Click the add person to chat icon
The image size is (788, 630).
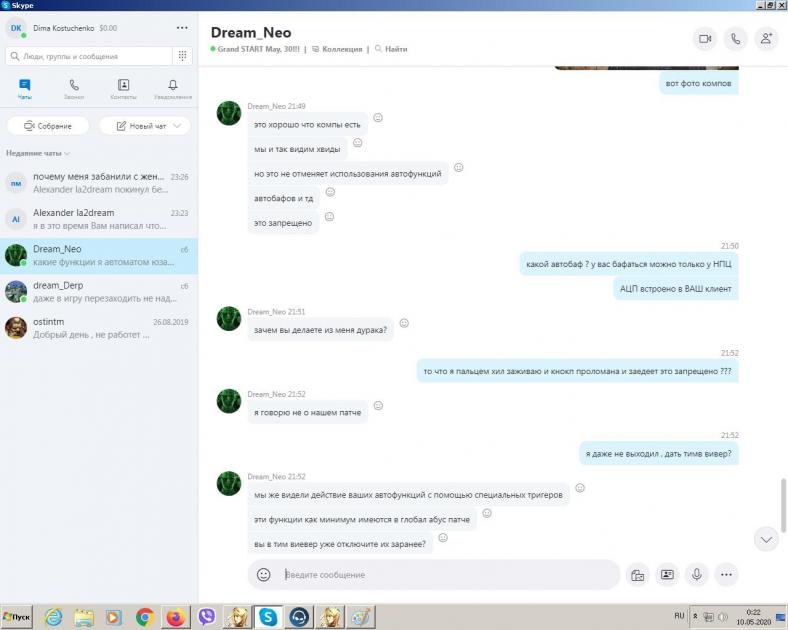[766, 39]
